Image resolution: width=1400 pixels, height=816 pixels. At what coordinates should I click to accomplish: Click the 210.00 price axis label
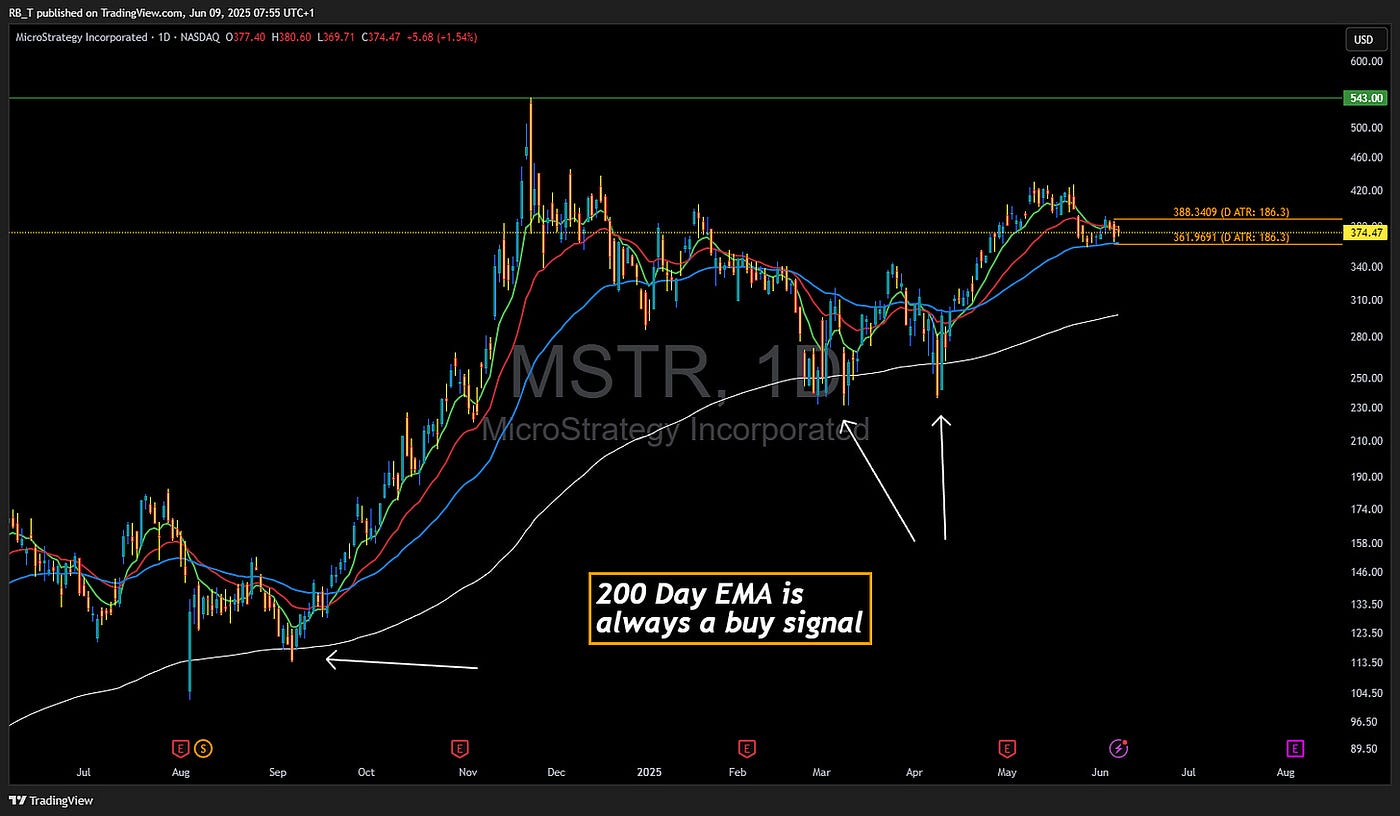coord(1366,440)
